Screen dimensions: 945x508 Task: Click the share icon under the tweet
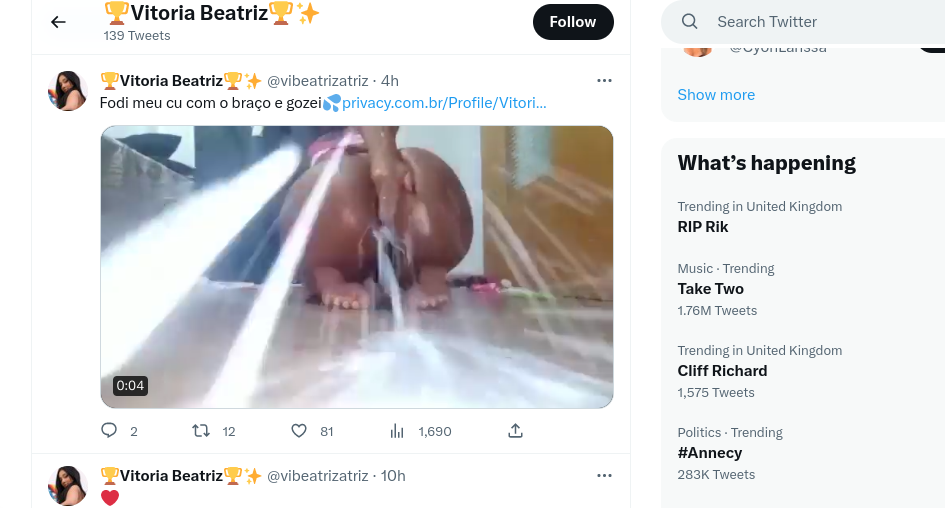pyautogui.click(x=515, y=431)
